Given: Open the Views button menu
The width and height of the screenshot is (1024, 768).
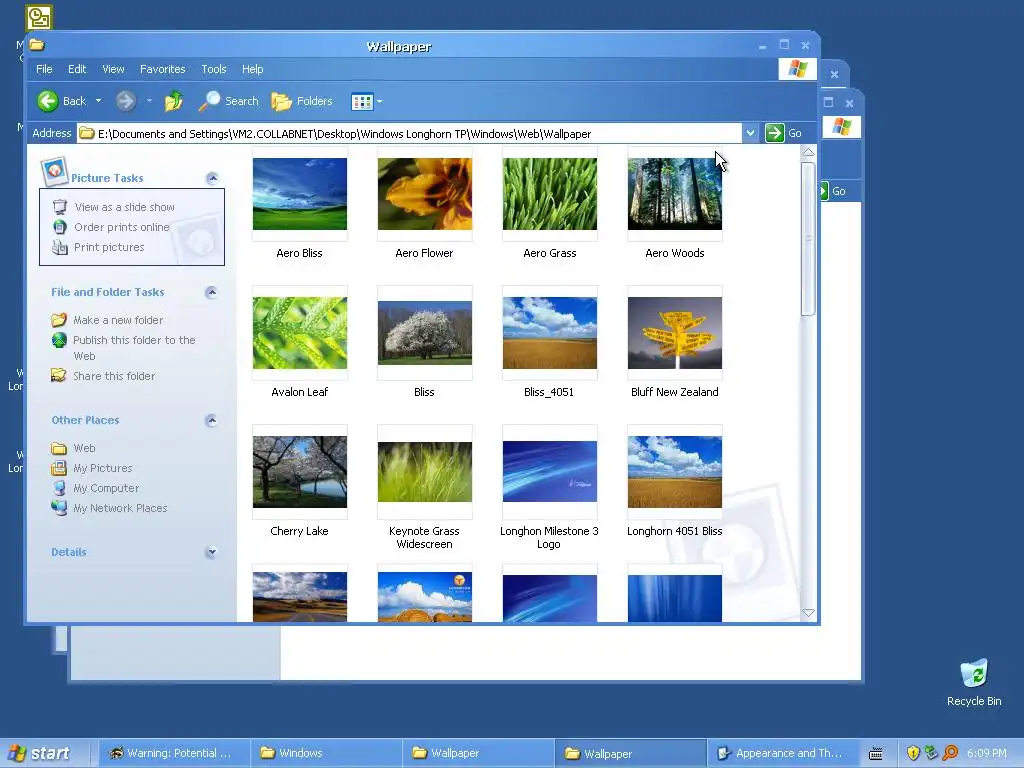Looking at the screenshot, I should click(366, 101).
